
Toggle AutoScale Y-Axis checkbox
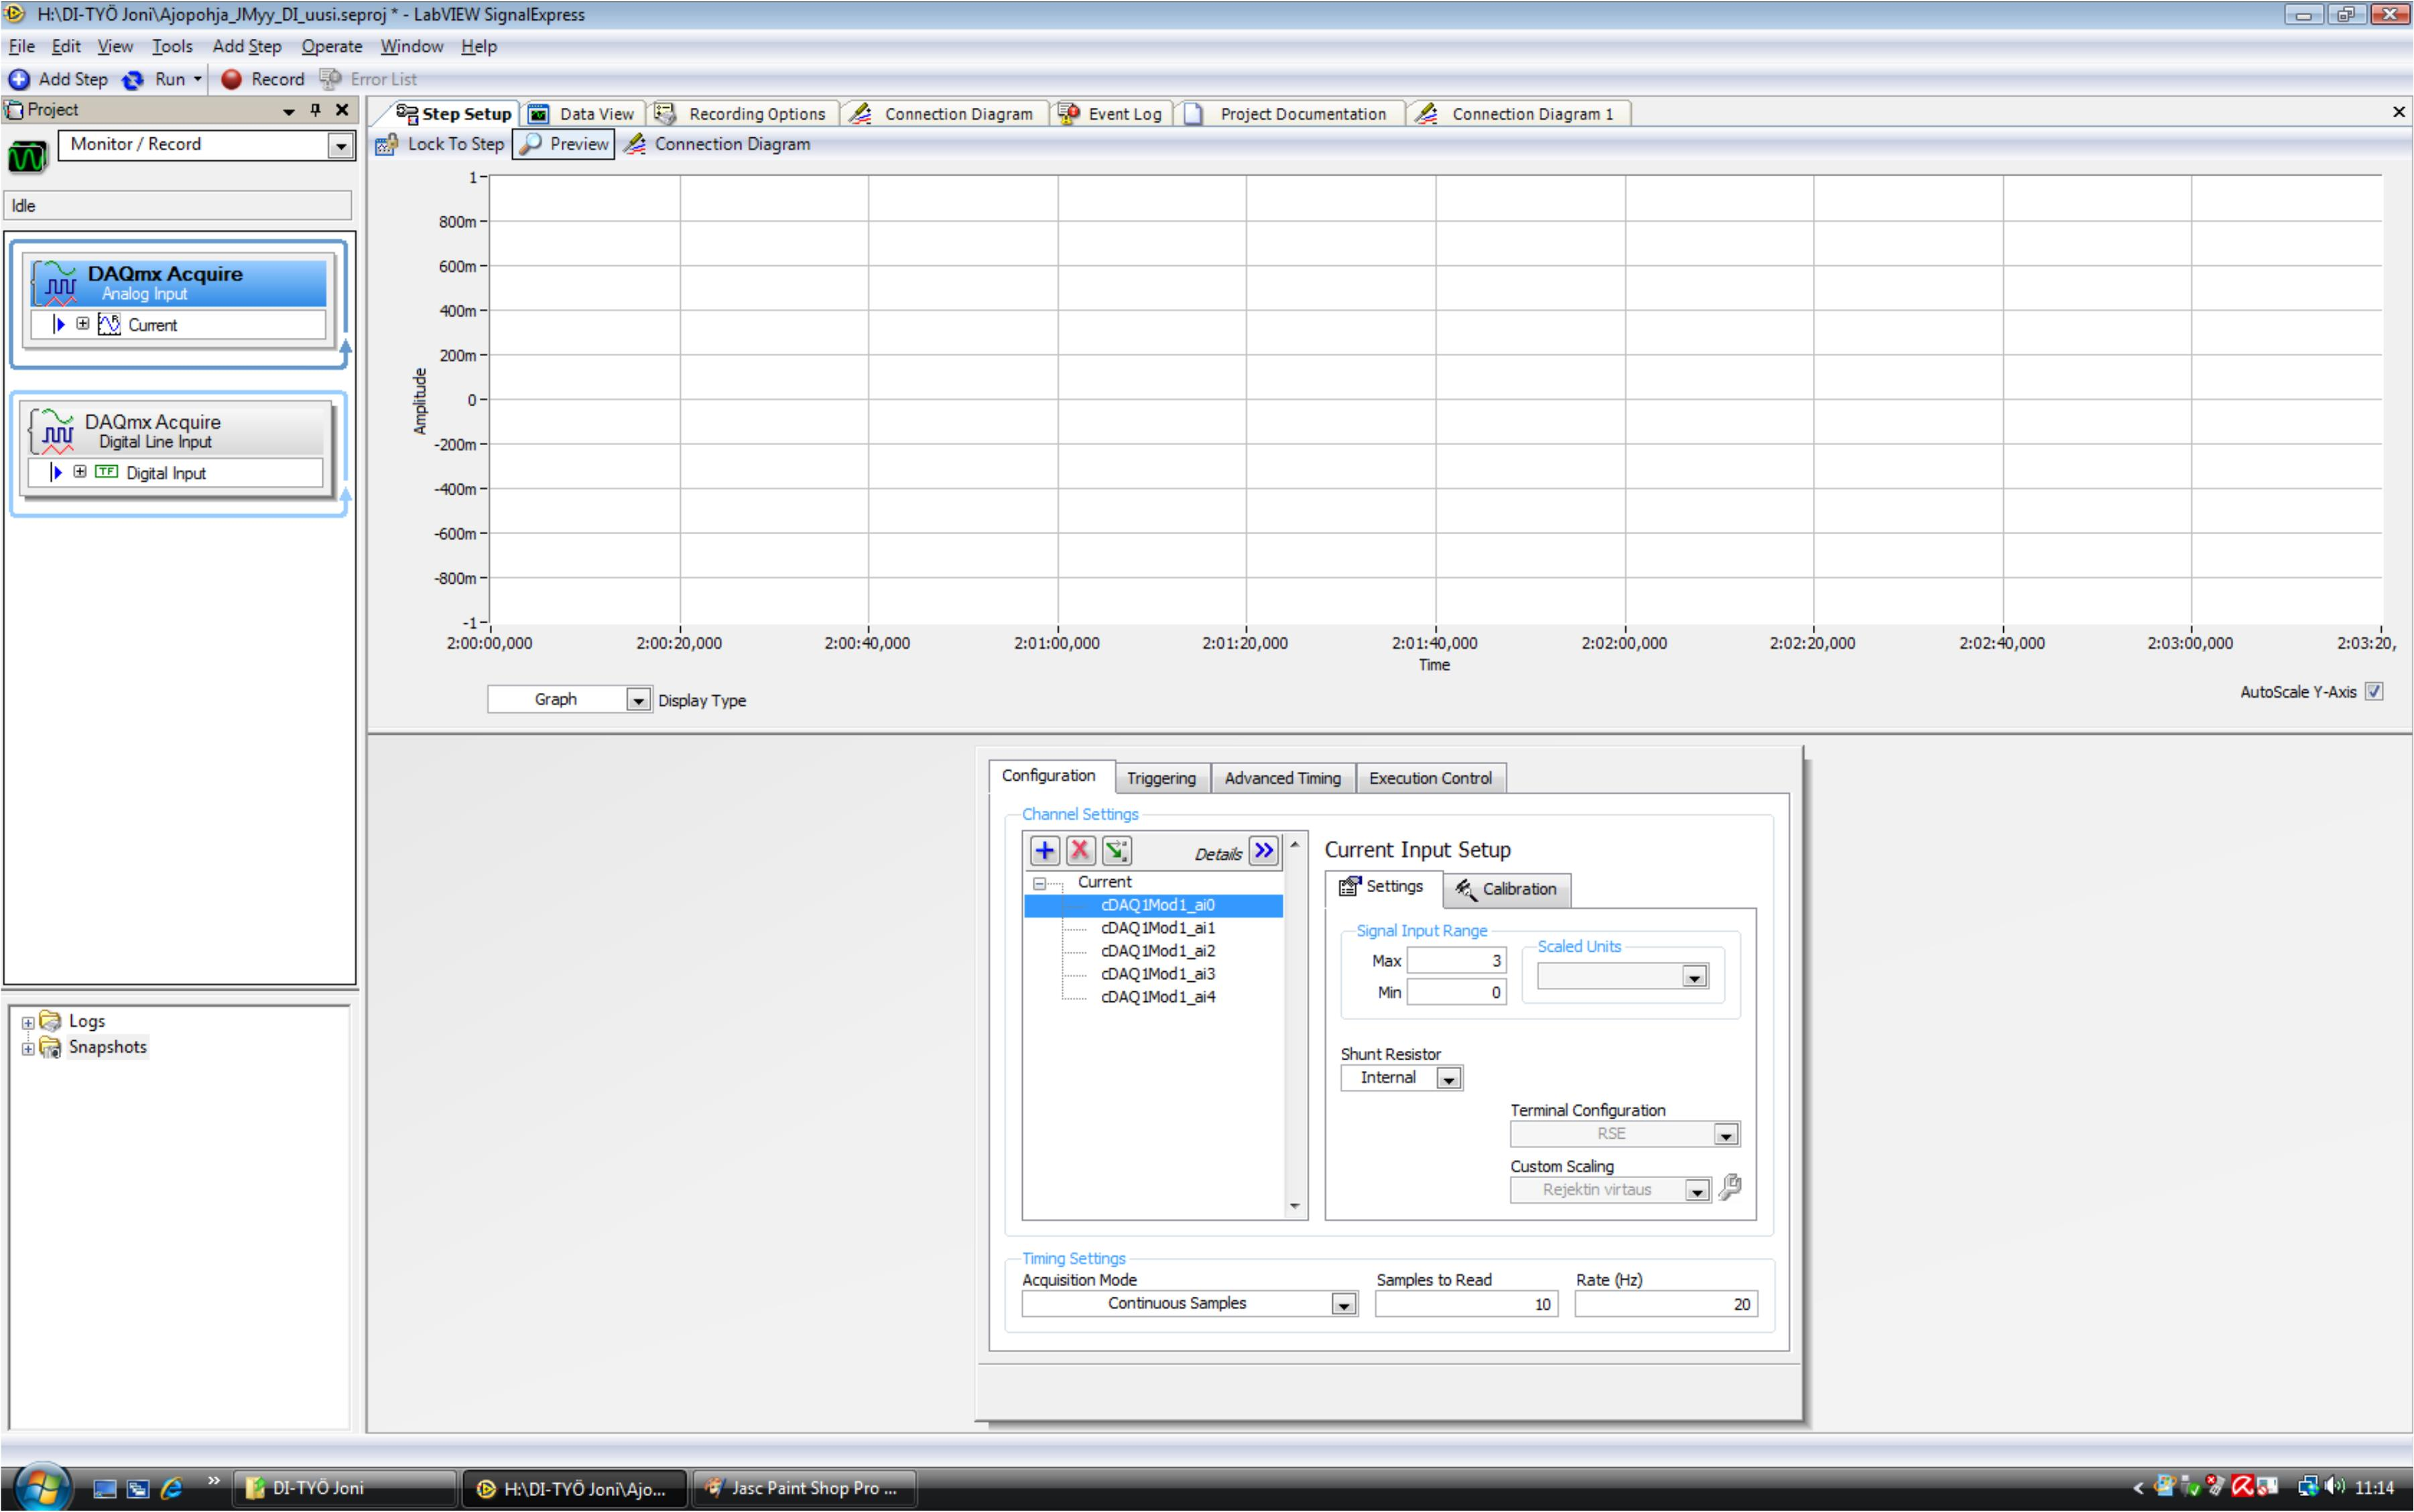pyautogui.click(x=2374, y=692)
